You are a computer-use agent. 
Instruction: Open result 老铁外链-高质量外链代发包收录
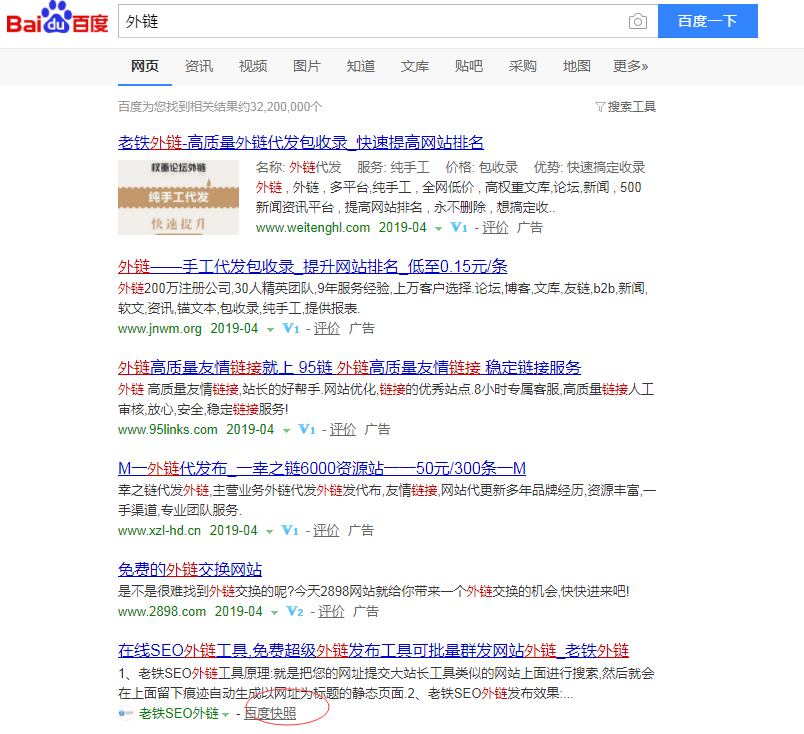pos(300,143)
